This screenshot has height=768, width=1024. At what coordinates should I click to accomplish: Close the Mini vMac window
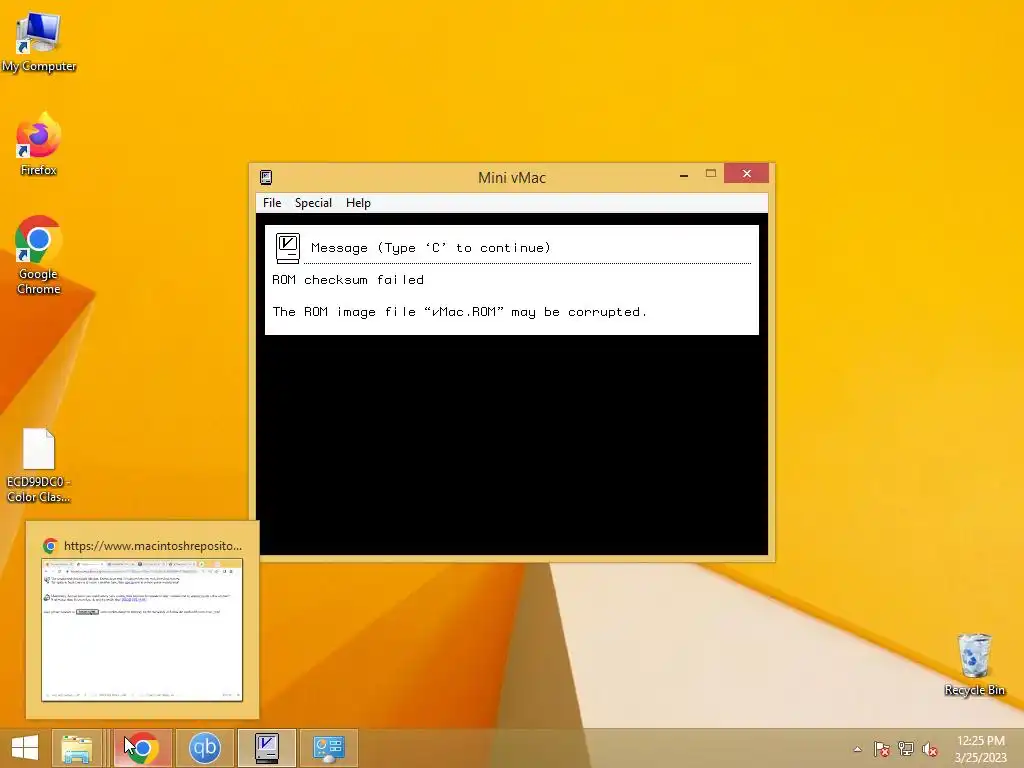[x=746, y=174]
